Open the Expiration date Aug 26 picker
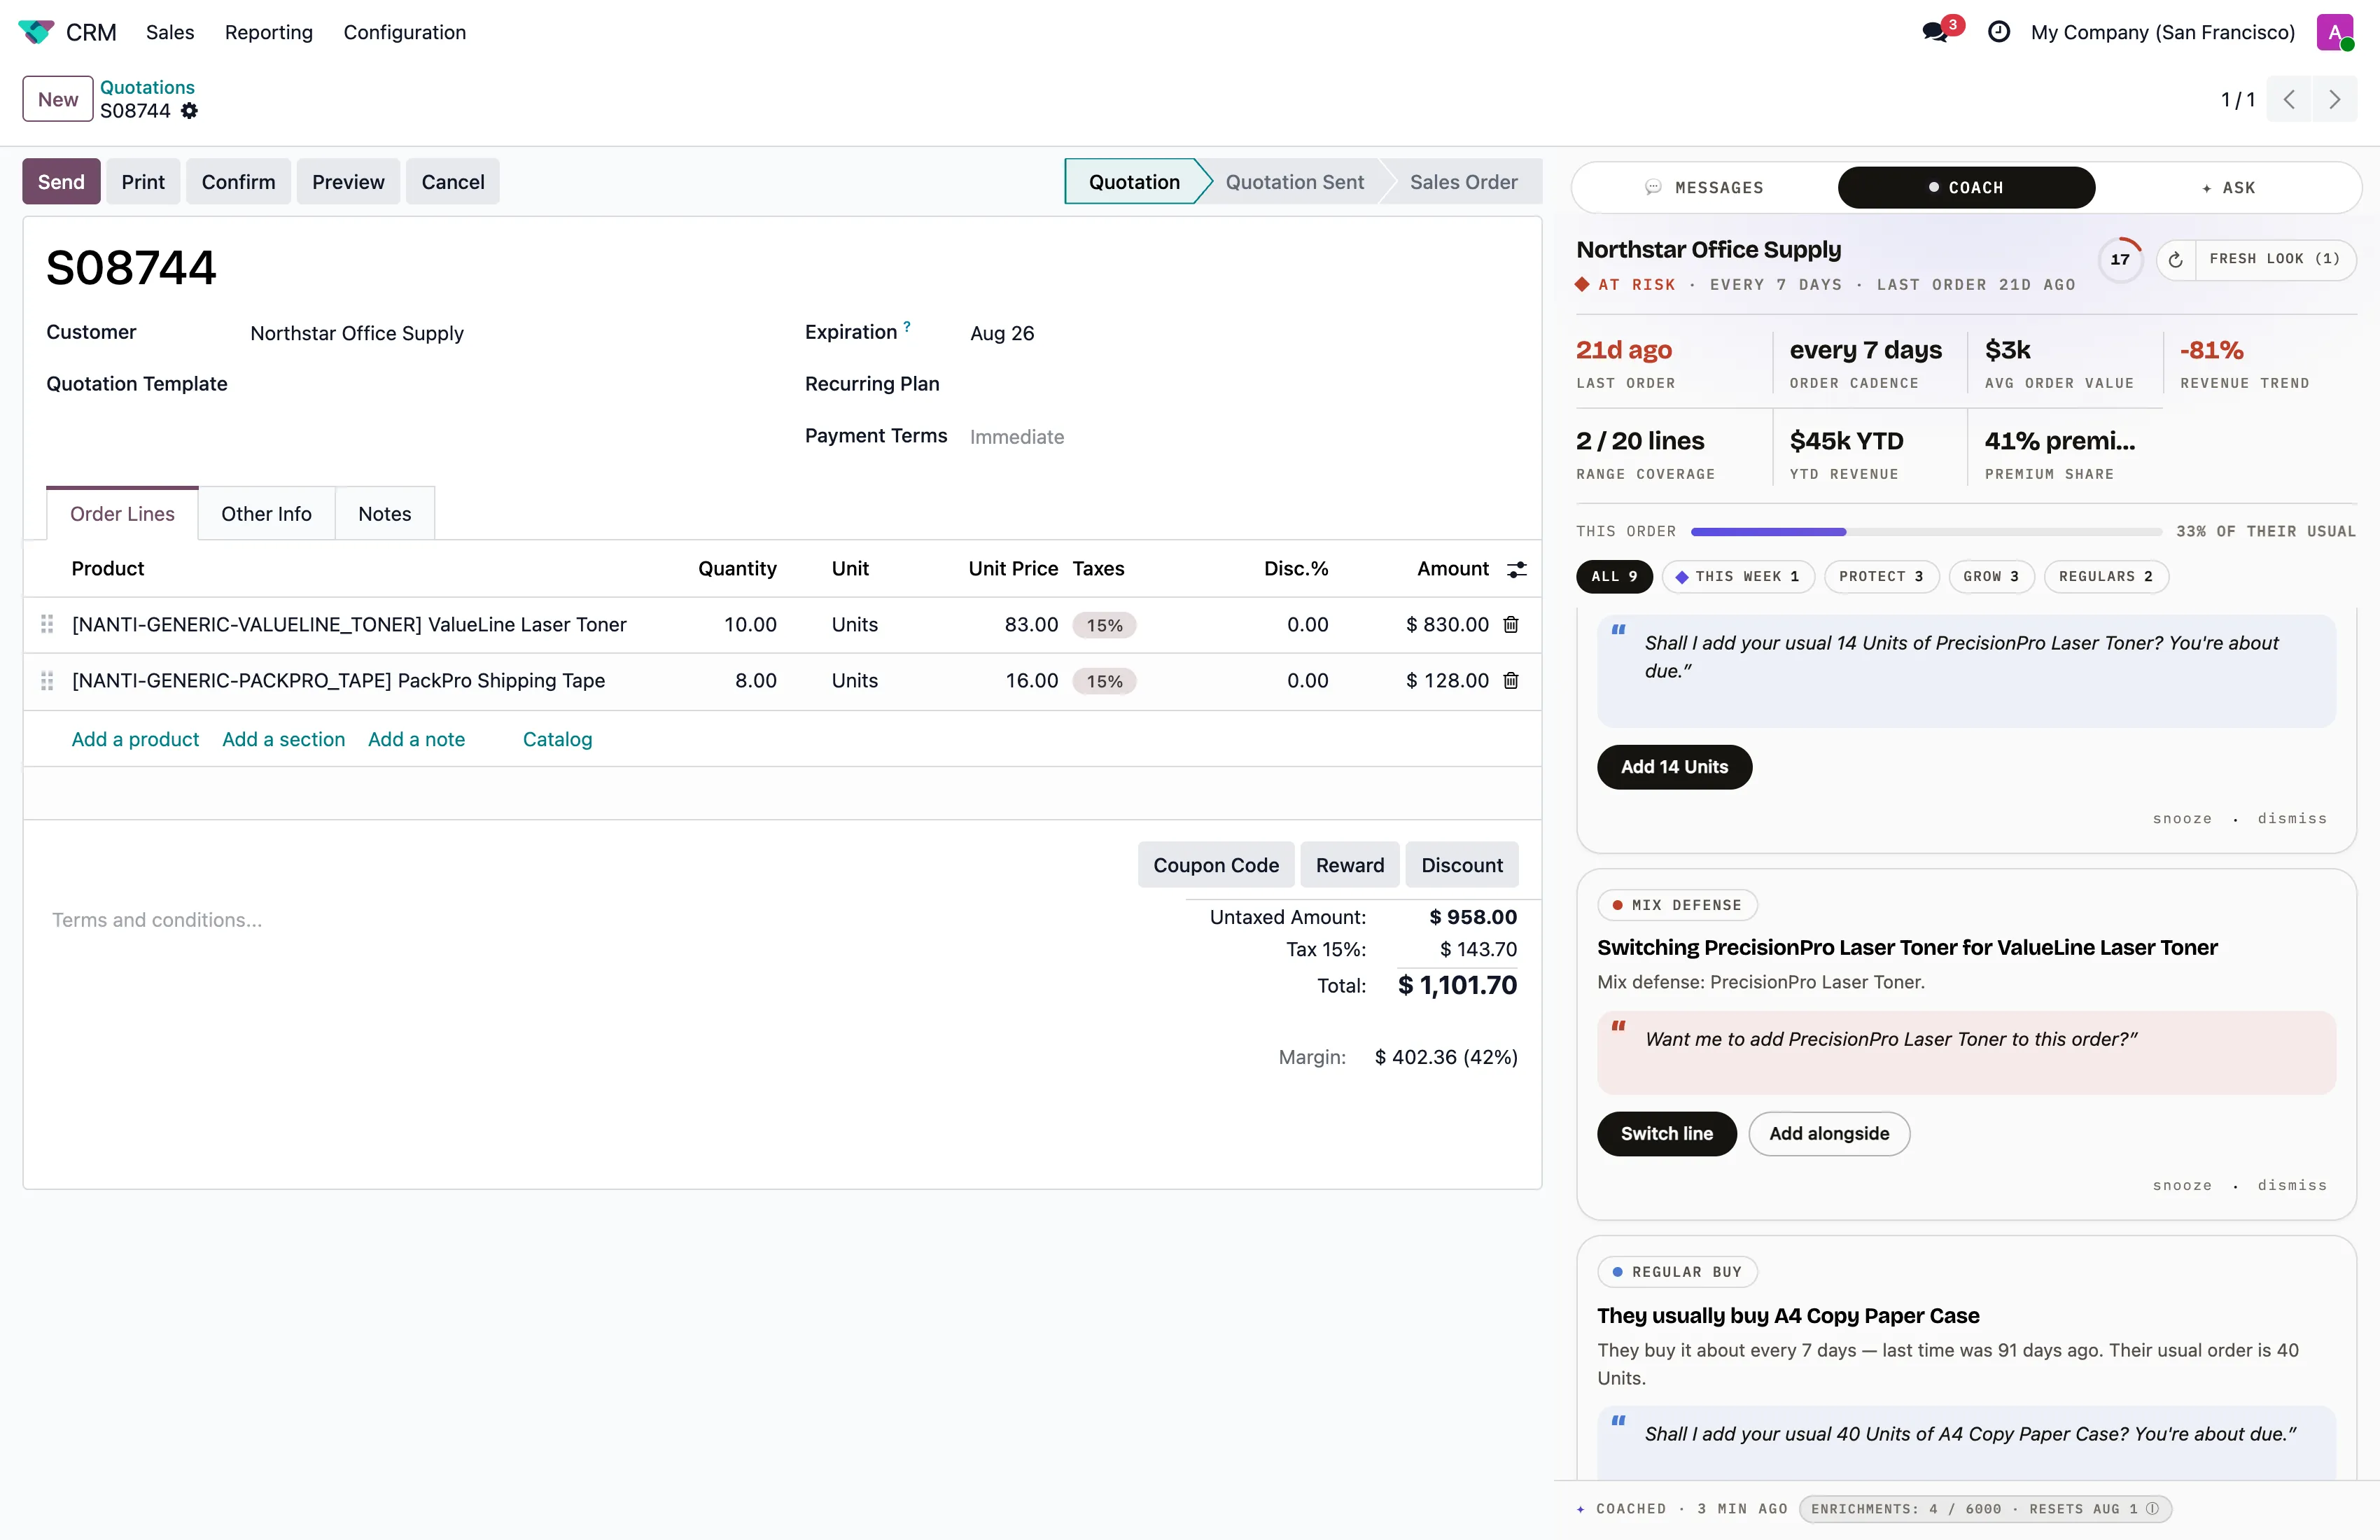2380x1540 pixels. pos(1002,333)
